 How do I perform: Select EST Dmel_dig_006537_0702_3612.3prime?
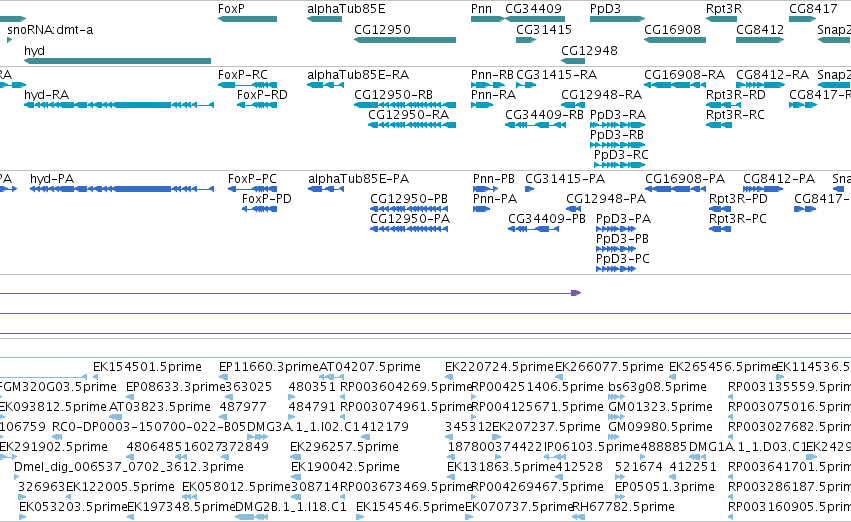[x=129, y=467]
